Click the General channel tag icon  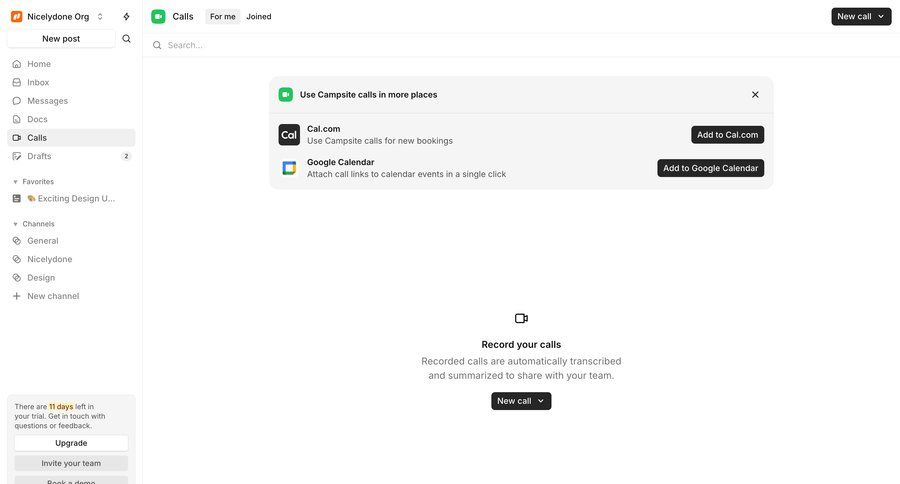17,241
